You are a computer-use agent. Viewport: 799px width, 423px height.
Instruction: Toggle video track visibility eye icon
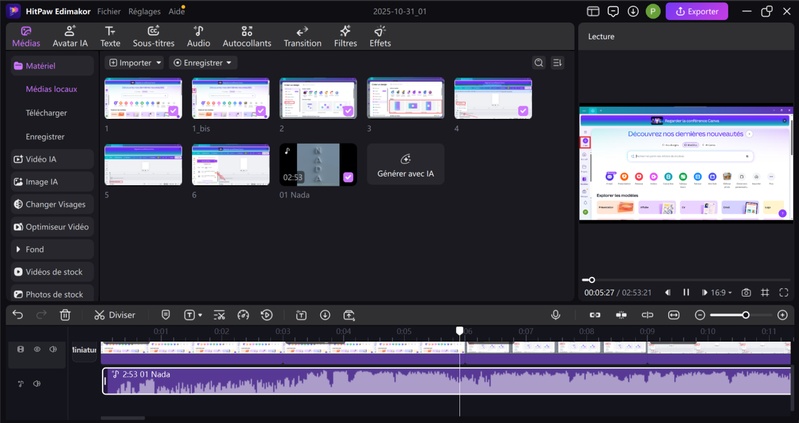pyautogui.click(x=37, y=349)
